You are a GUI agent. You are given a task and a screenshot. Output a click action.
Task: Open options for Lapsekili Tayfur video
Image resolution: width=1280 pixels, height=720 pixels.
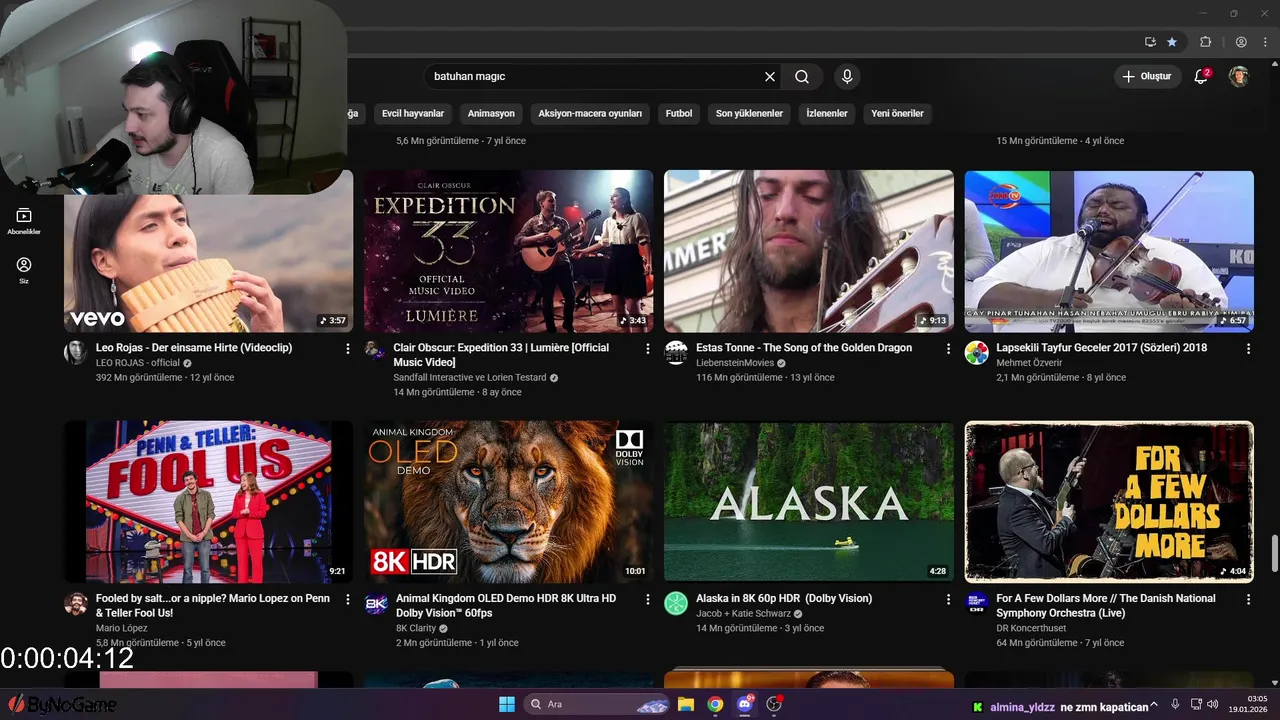tap(1248, 348)
